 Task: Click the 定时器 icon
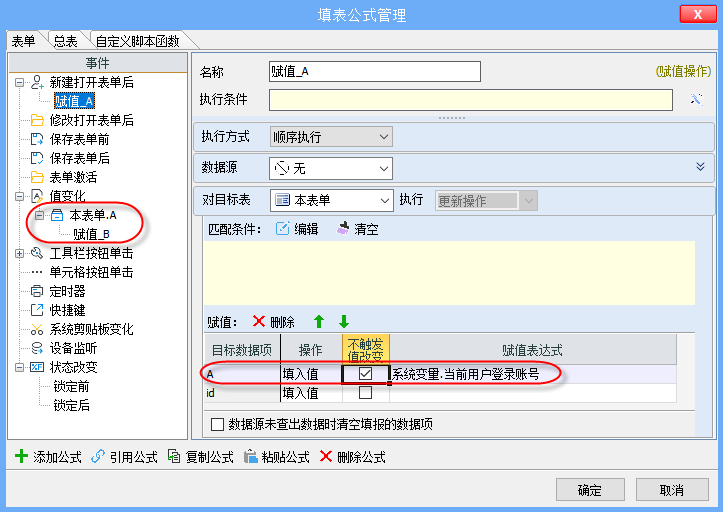click(37, 291)
